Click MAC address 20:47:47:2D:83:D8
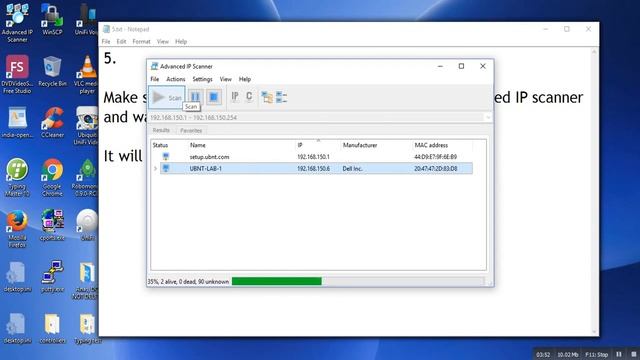This screenshot has width=640, height=360. pyautogui.click(x=435, y=169)
